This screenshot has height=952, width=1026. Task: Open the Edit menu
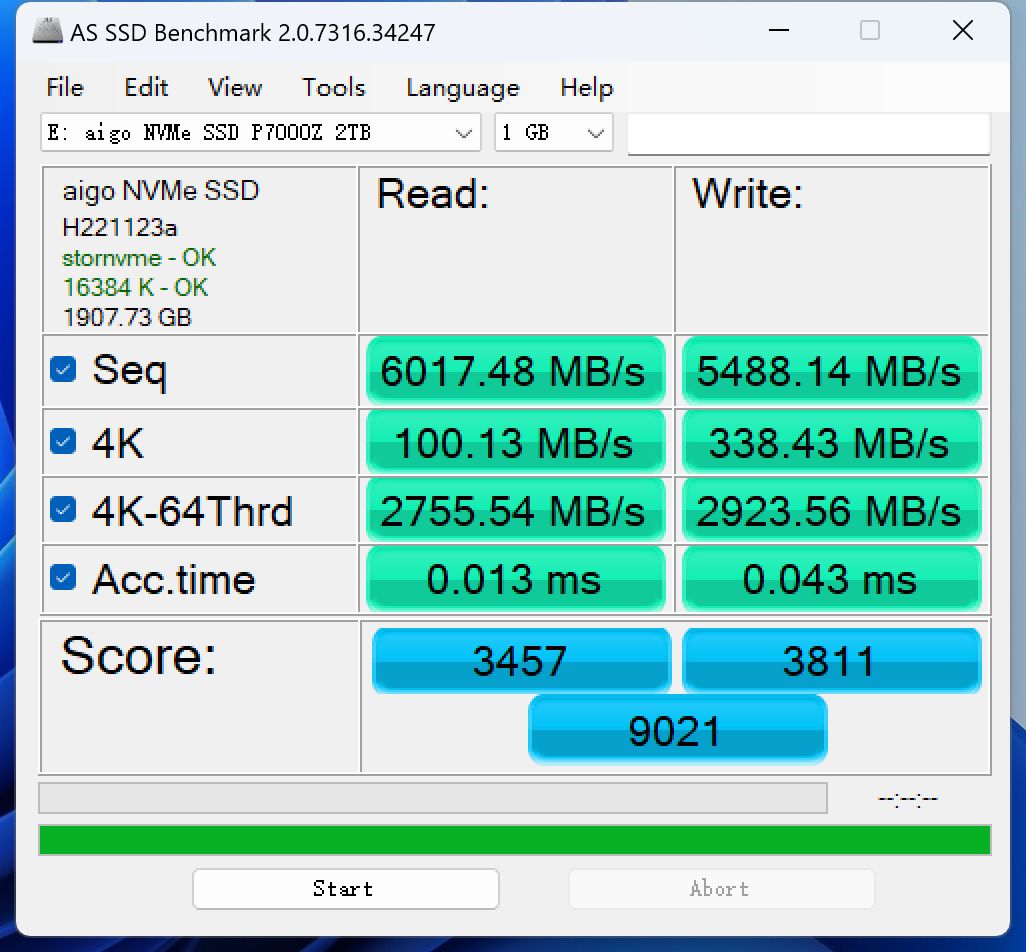coord(146,88)
